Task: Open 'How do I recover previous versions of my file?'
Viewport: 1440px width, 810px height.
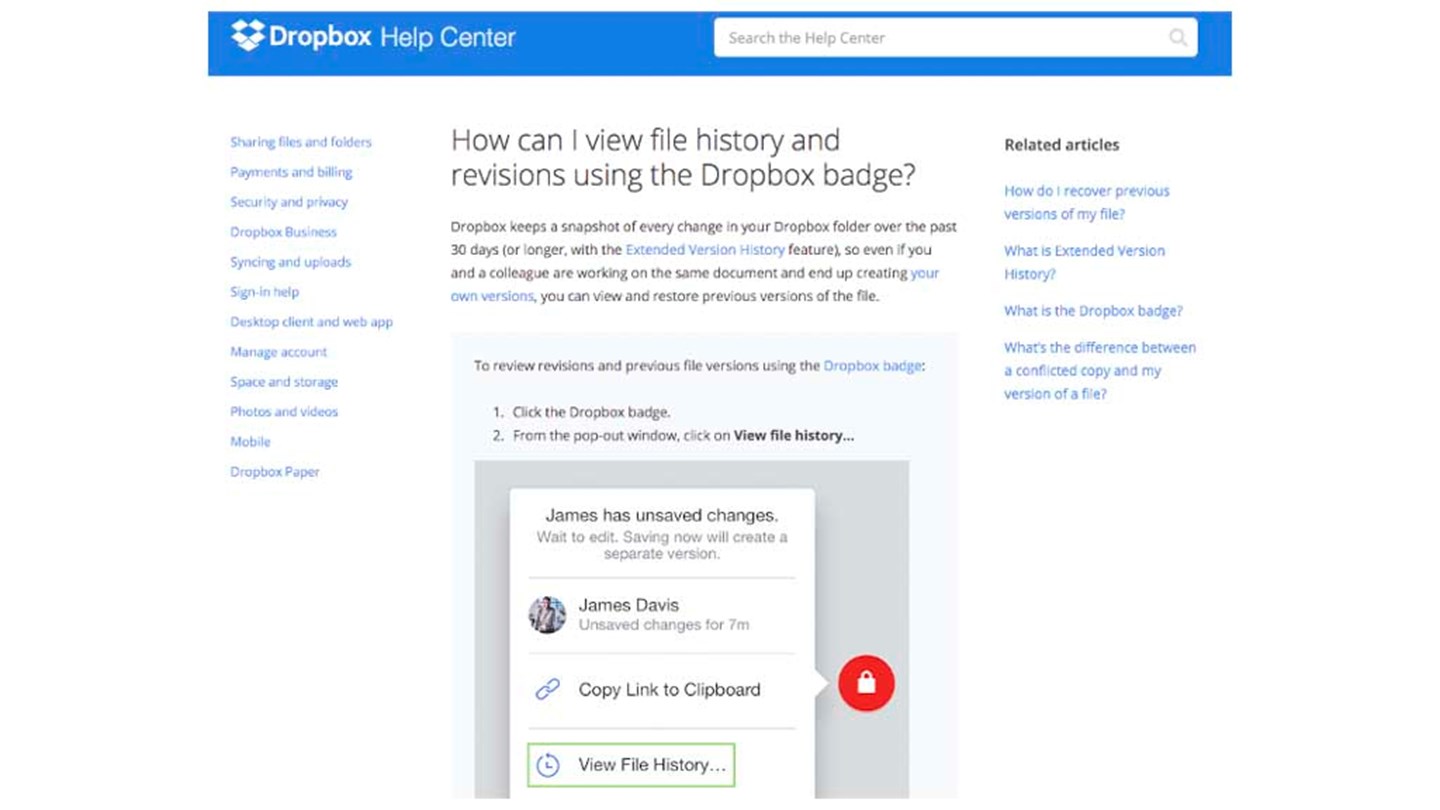Action: [1087, 202]
